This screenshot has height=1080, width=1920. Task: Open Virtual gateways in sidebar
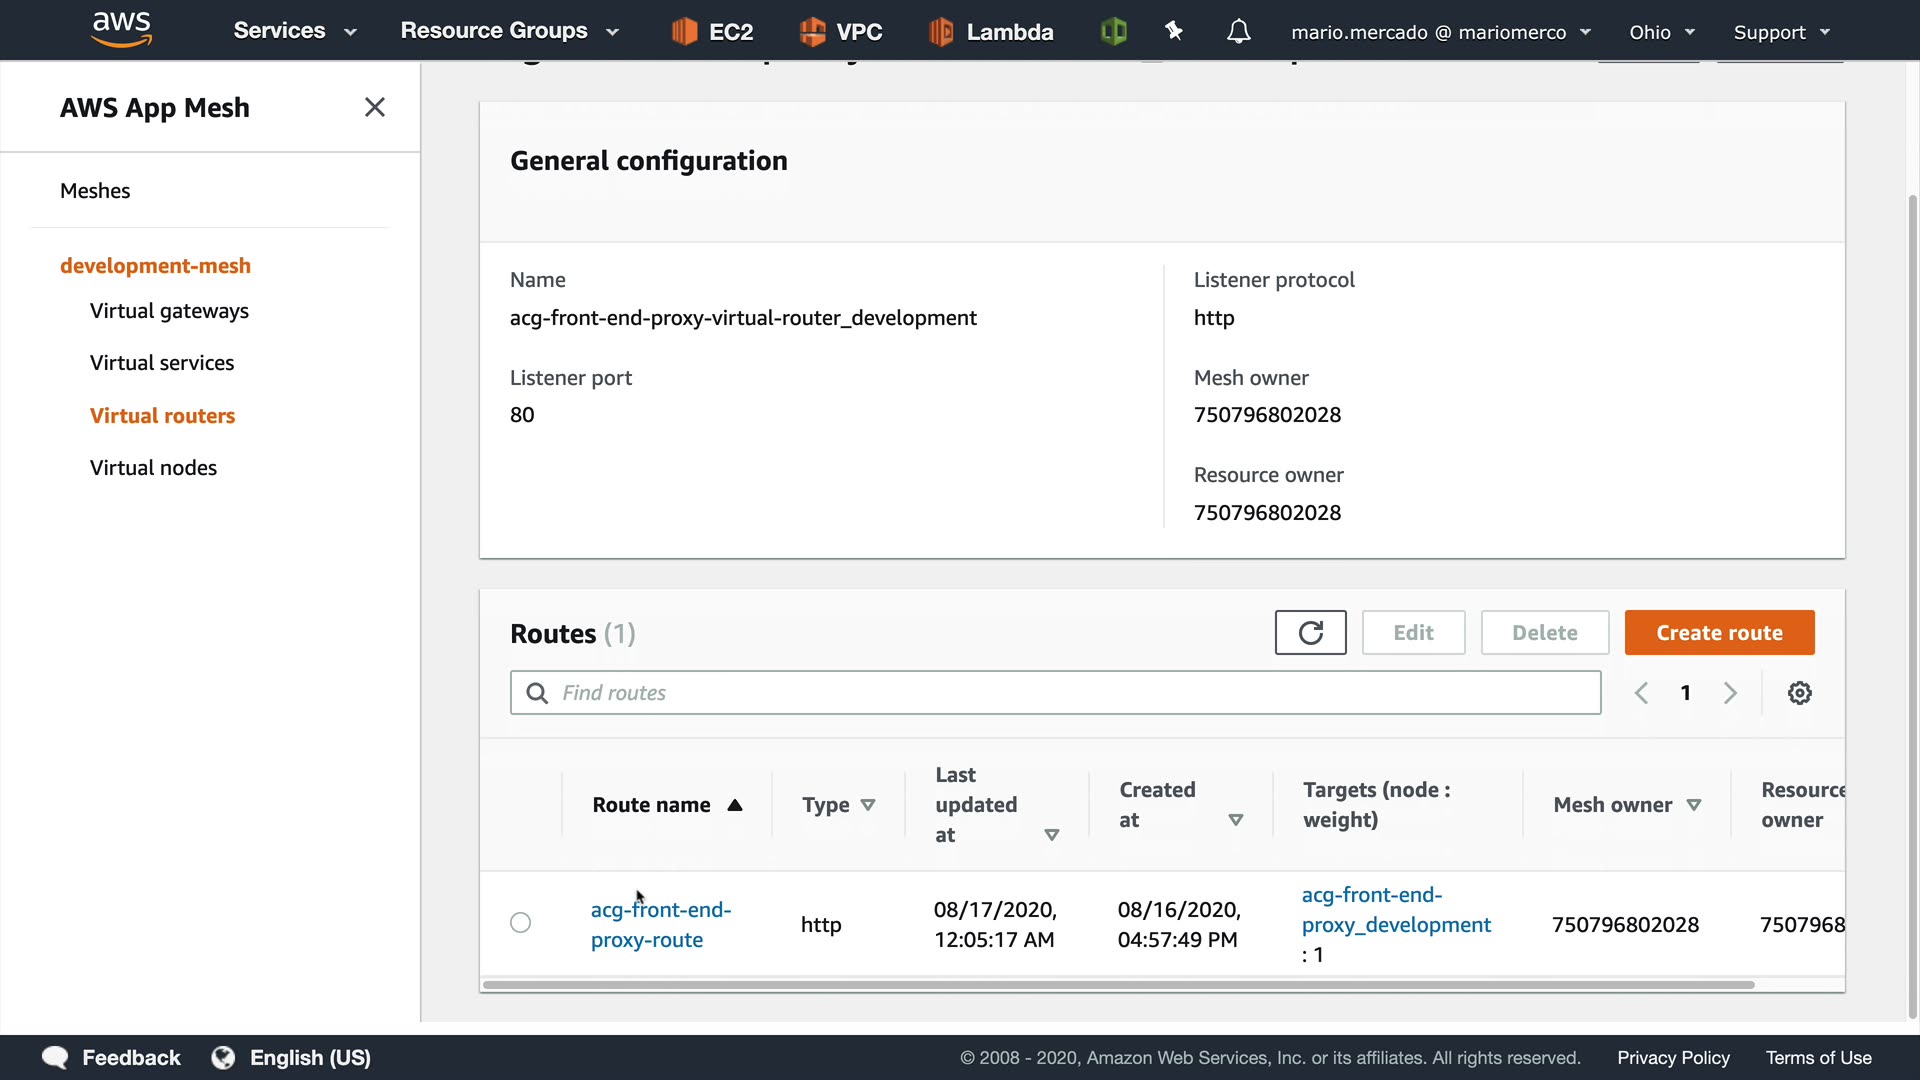[x=169, y=311]
